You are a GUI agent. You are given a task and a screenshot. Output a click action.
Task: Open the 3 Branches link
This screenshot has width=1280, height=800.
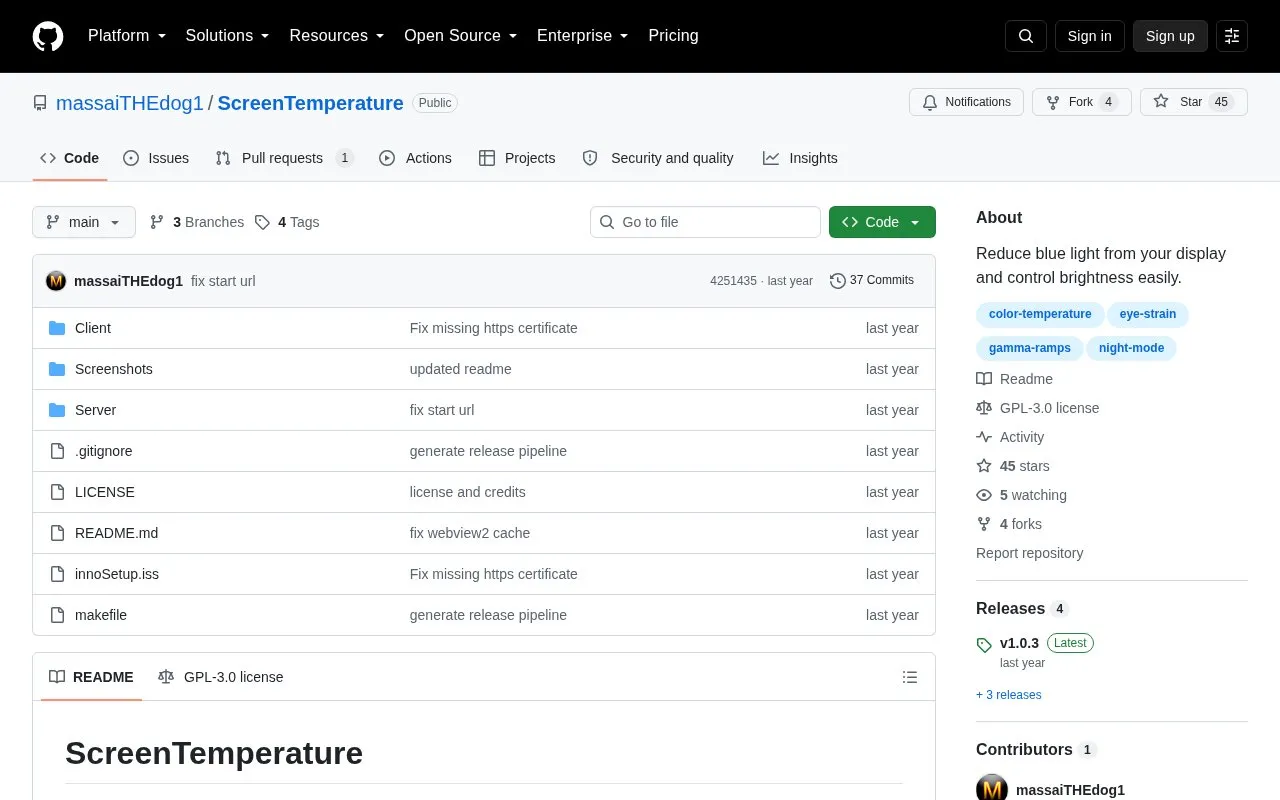(x=197, y=222)
